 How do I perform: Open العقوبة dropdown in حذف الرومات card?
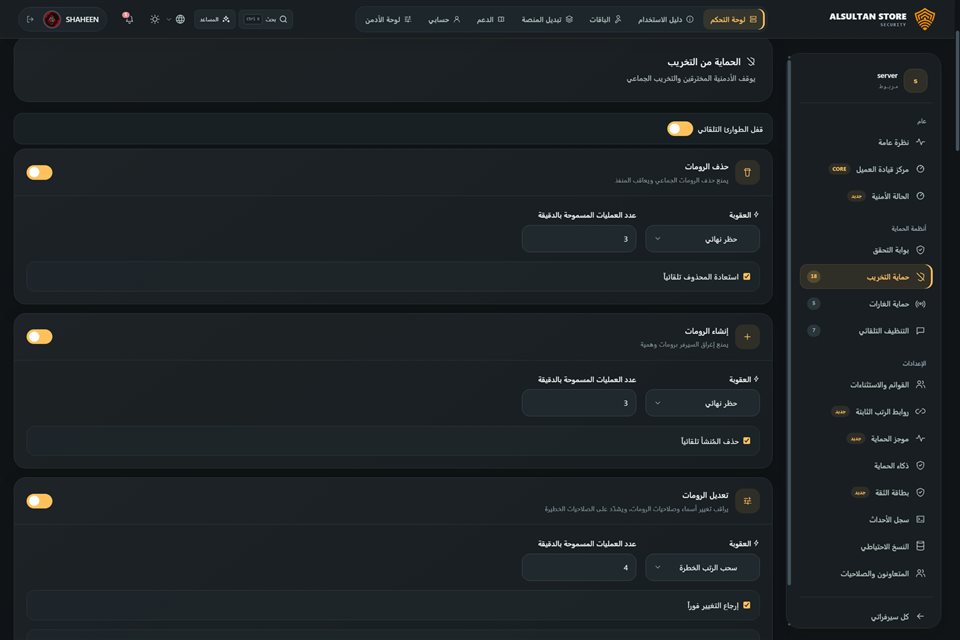(x=702, y=239)
